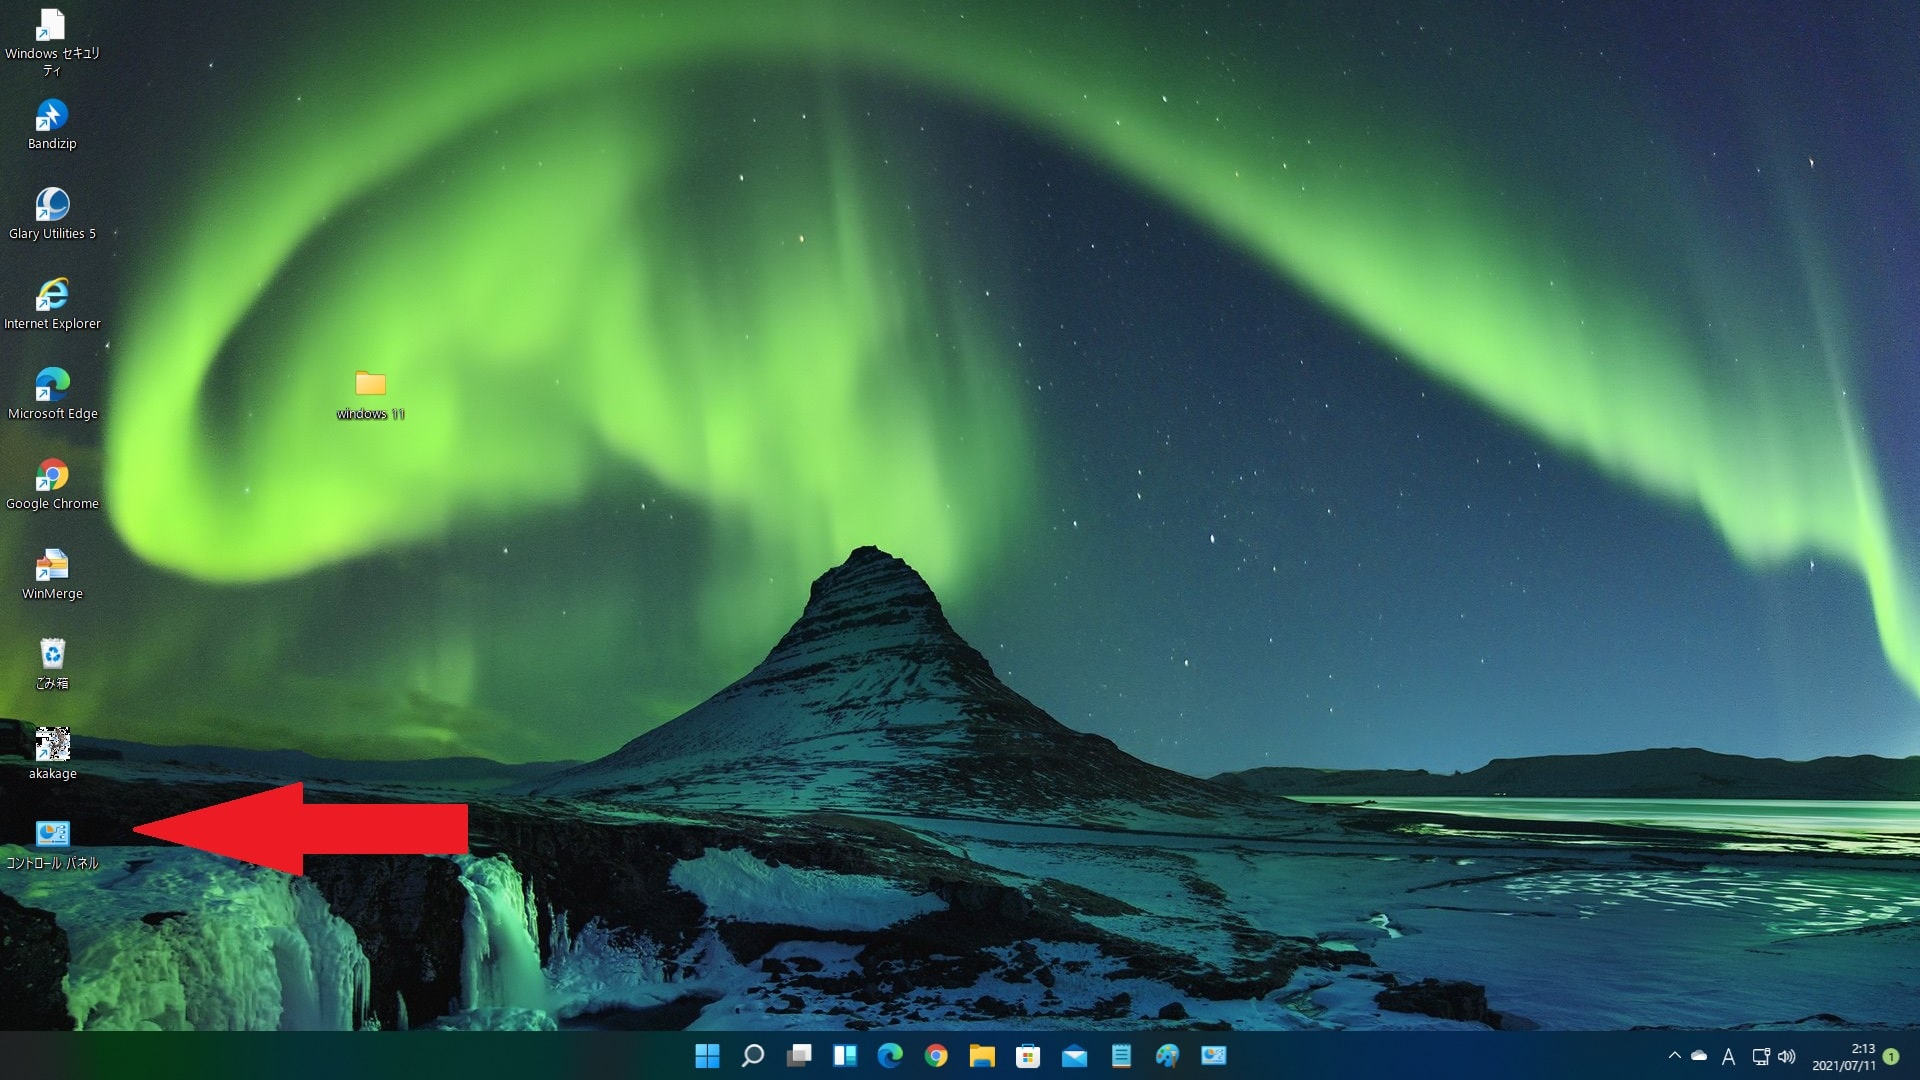Open File Explorer from the taskbar
Viewport: 1920px width, 1080px height.
982,1055
